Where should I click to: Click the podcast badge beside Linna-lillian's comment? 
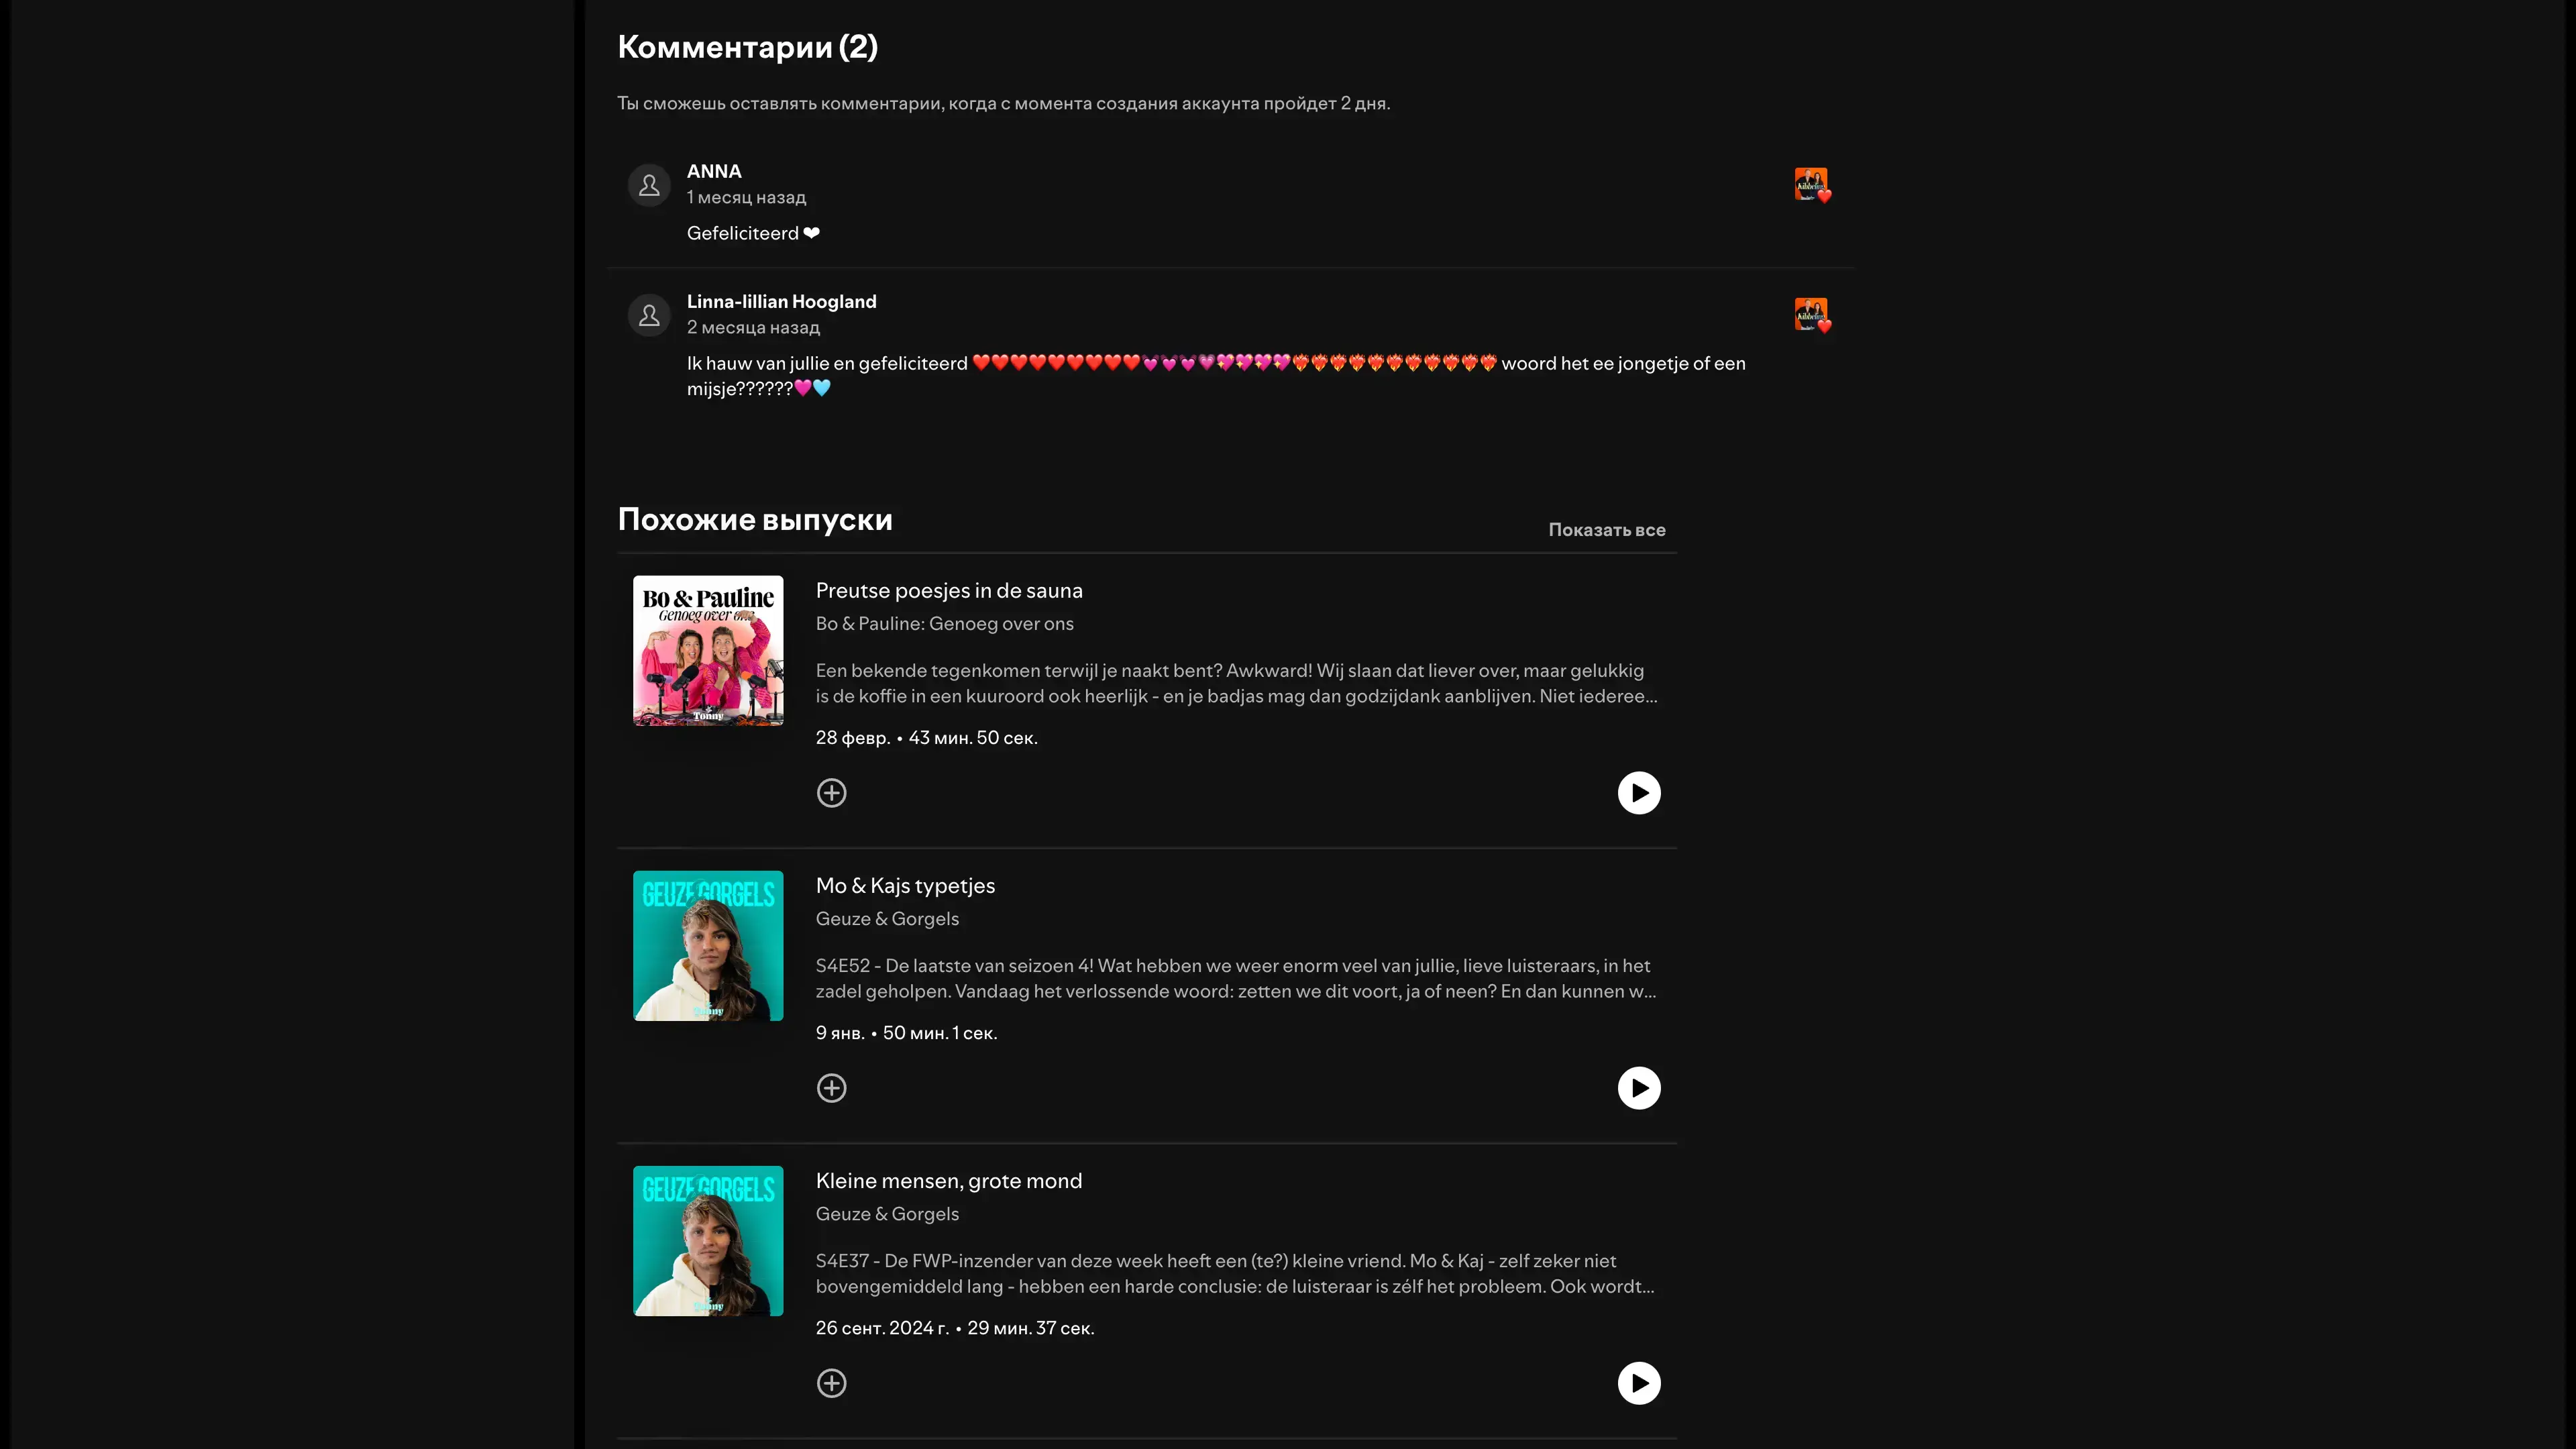[x=1812, y=315]
